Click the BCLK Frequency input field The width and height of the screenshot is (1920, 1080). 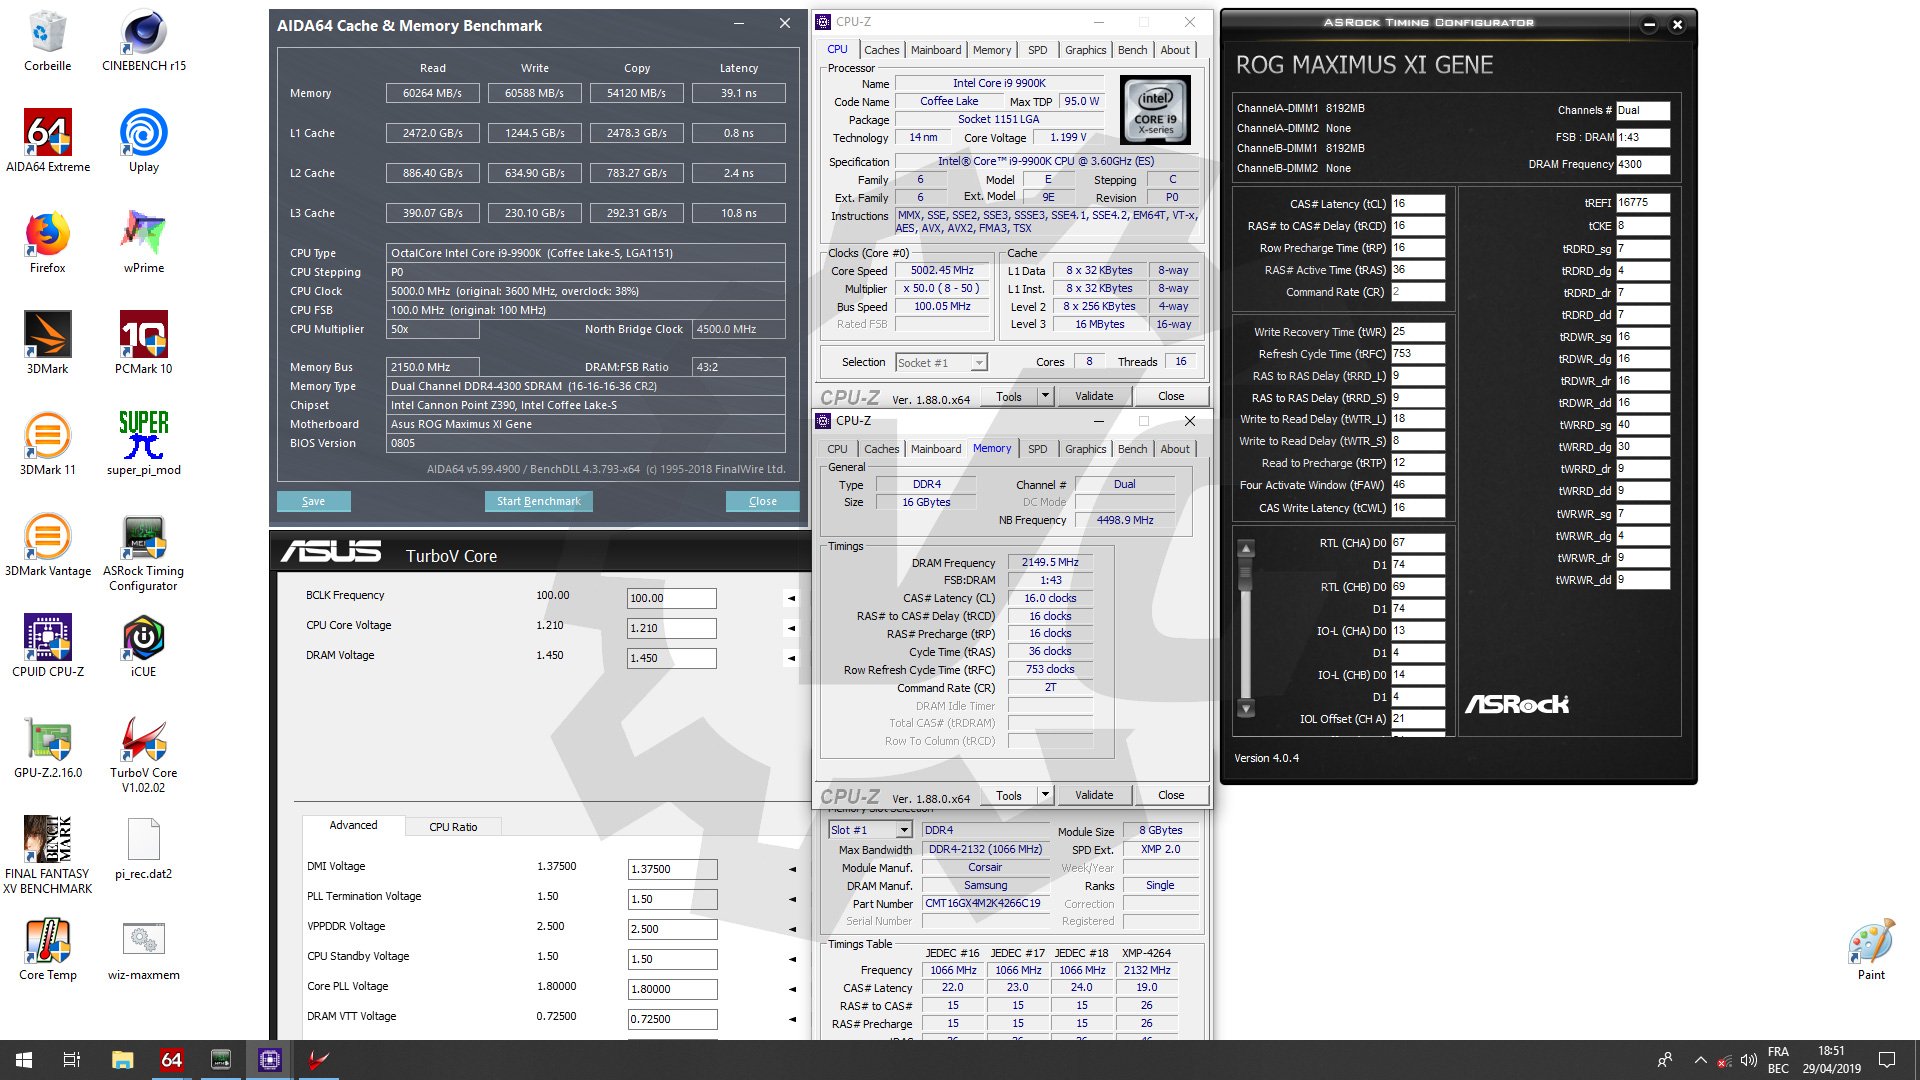[x=671, y=598]
